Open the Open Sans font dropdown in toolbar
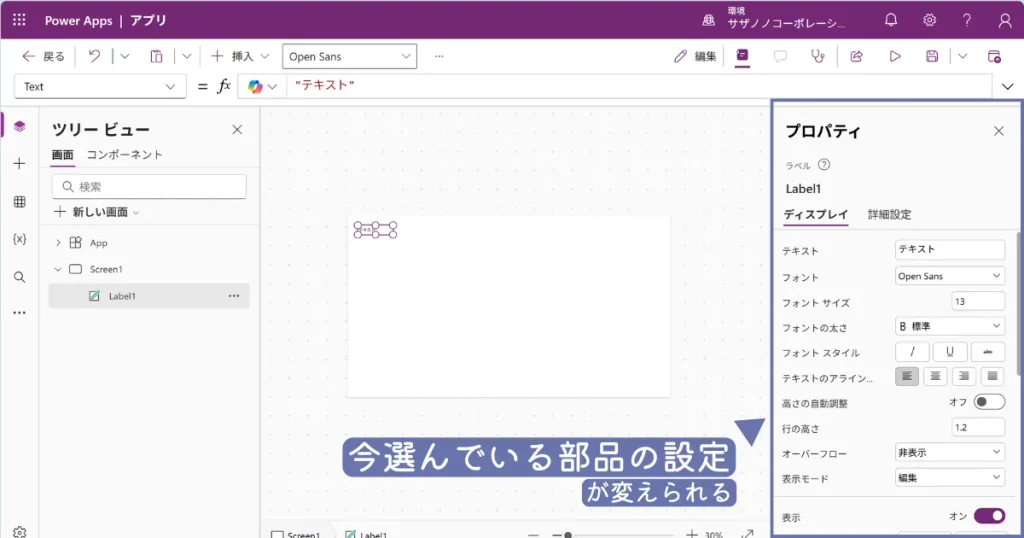 coord(349,57)
